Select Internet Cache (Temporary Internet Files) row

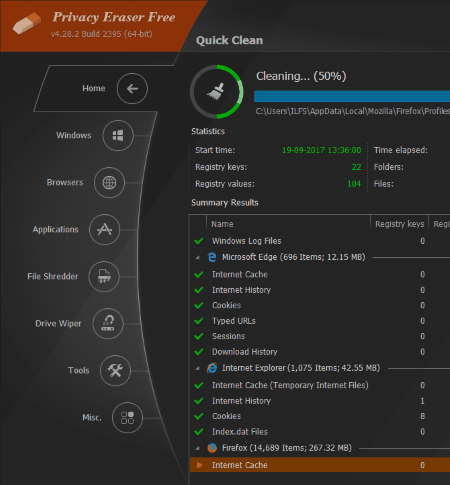(320, 385)
